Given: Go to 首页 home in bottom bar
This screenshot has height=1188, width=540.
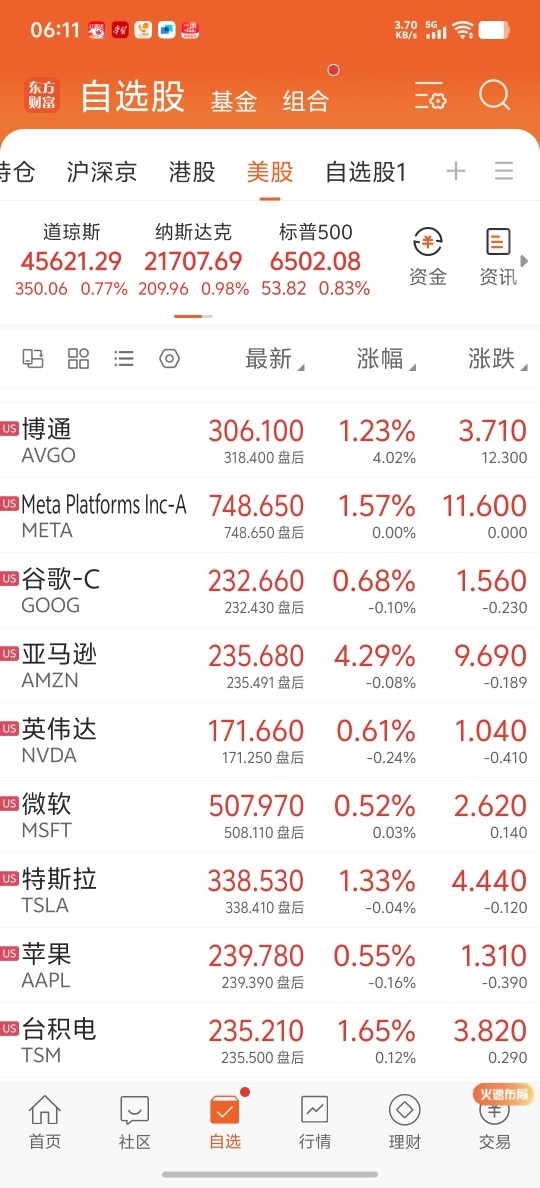Looking at the screenshot, I should point(45,1122).
